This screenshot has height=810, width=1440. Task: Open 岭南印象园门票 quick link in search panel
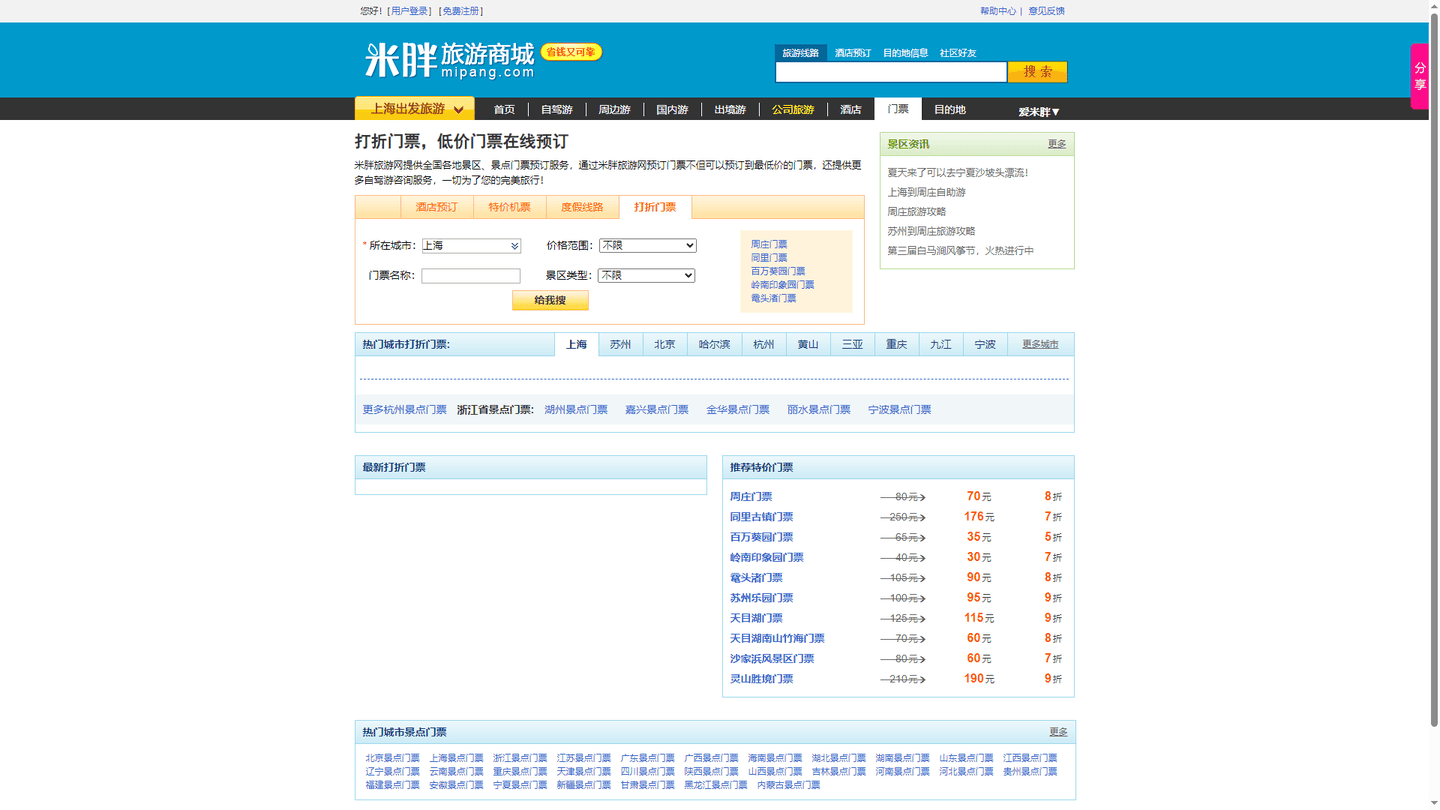783,285
